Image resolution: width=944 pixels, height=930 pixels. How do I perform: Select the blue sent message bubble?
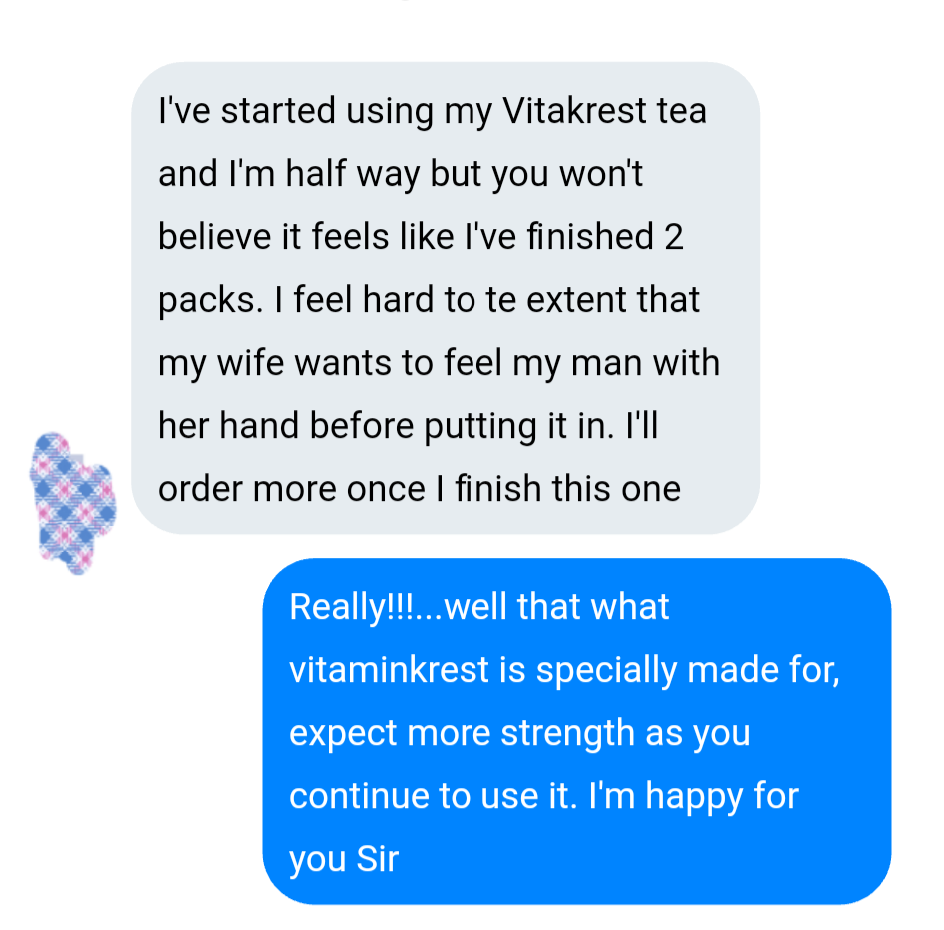(x=577, y=731)
